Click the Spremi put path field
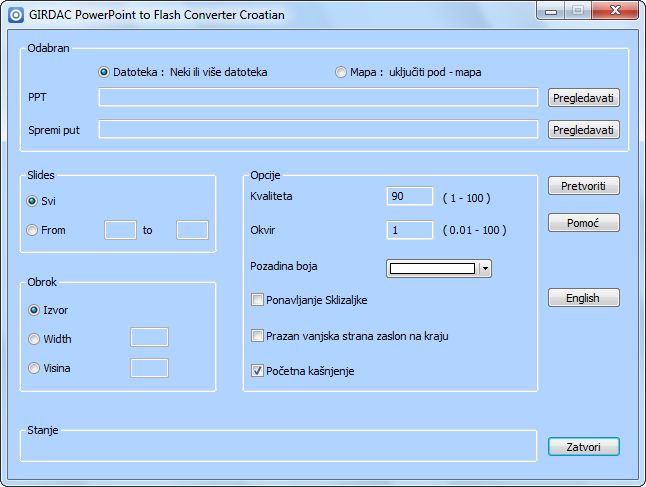Image resolution: width=646 pixels, height=487 pixels. pos(318,129)
